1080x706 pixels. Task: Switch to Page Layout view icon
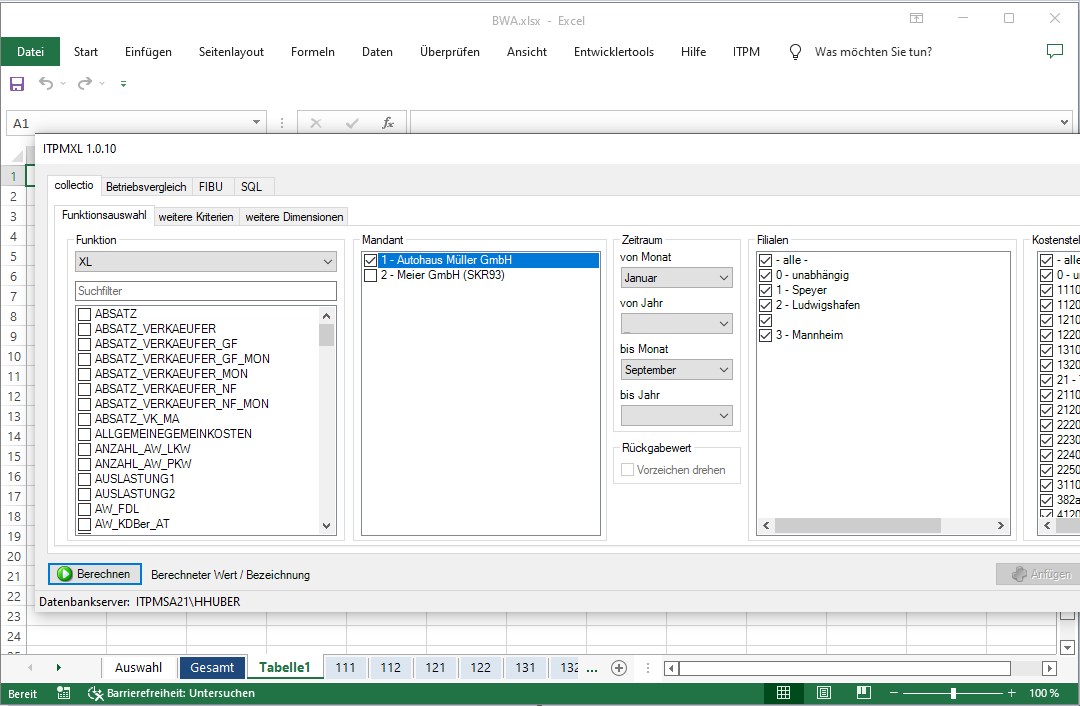click(823, 693)
